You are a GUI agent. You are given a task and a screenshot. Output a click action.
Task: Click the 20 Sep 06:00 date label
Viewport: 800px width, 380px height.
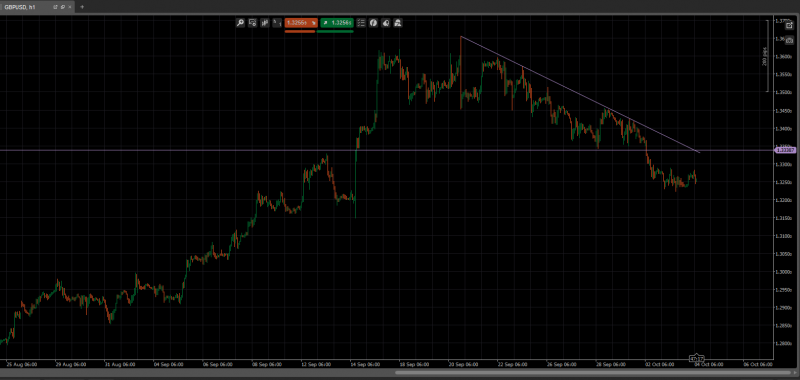pos(463,364)
